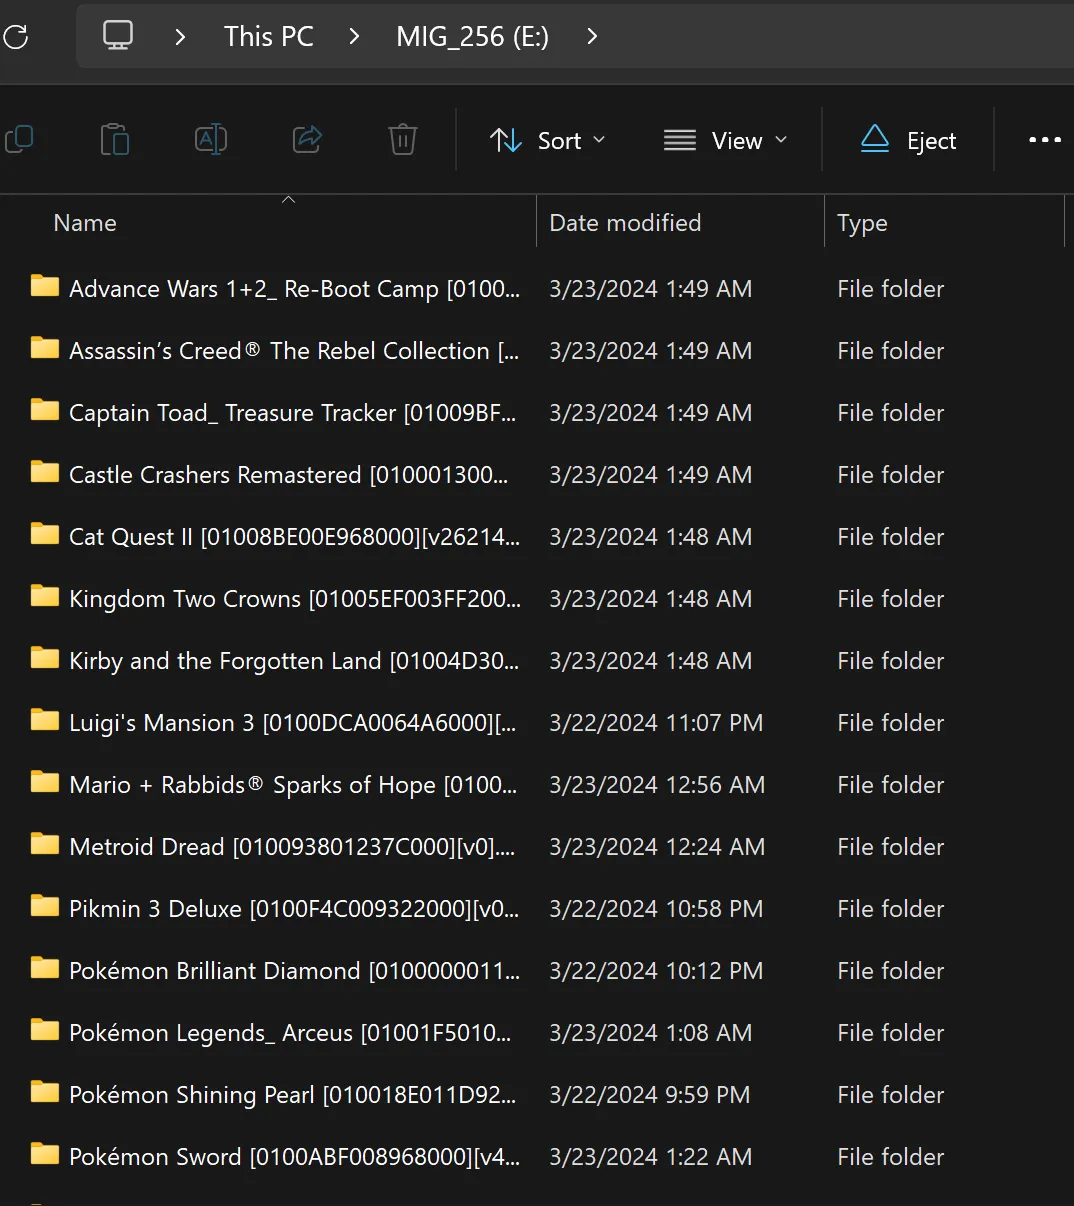Select the Castle Crashers Remastered folder icon
1074x1206 pixels.
[44, 473]
